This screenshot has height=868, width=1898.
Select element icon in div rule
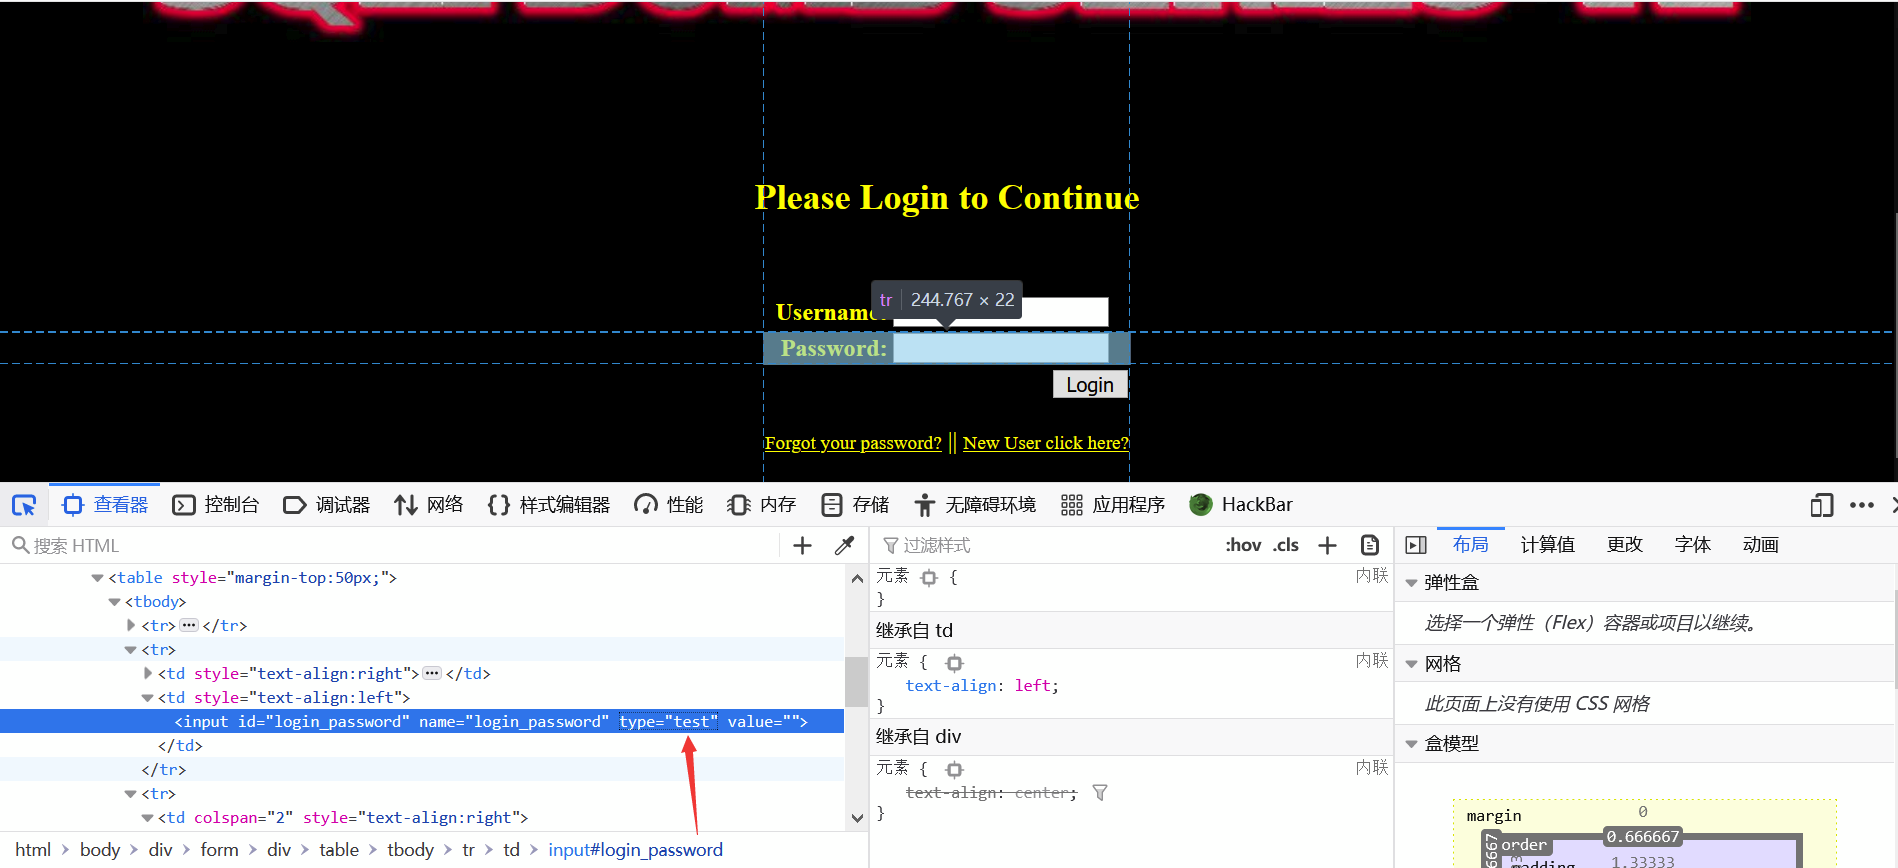(x=954, y=770)
